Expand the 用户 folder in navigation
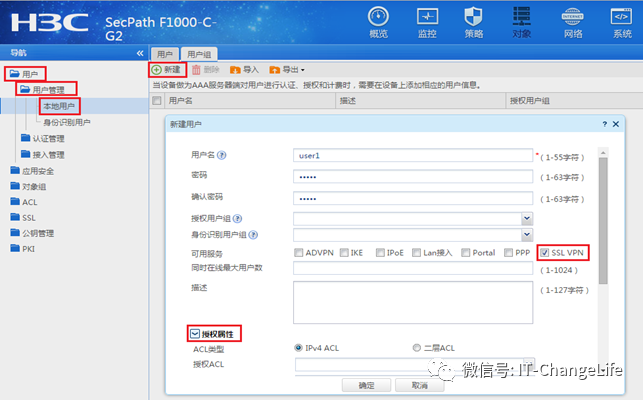Image resolution: width=643 pixels, height=400 pixels. tap(25, 74)
